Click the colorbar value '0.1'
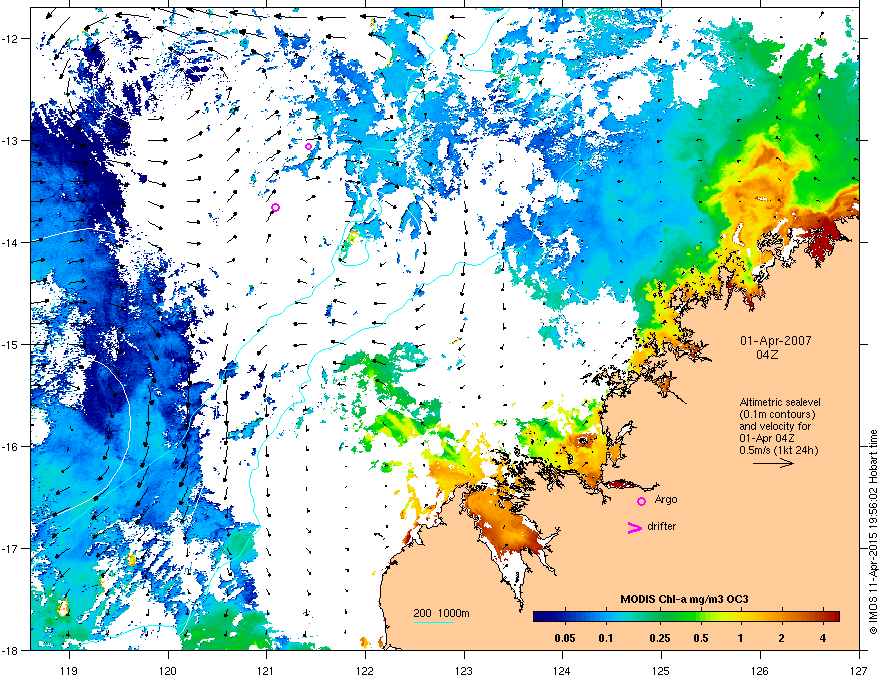The image size is (880, 680). click(x=606, y=638)
